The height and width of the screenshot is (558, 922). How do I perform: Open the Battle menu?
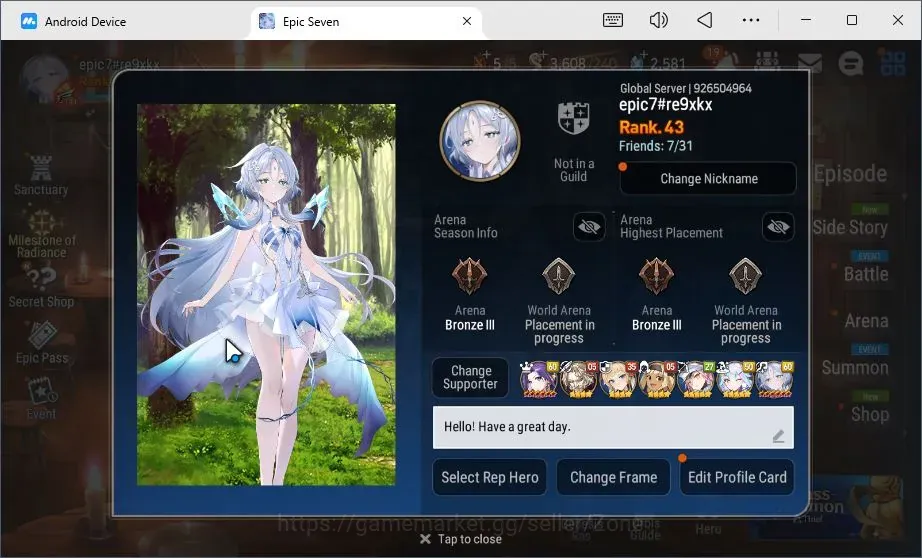click(866, 274)
